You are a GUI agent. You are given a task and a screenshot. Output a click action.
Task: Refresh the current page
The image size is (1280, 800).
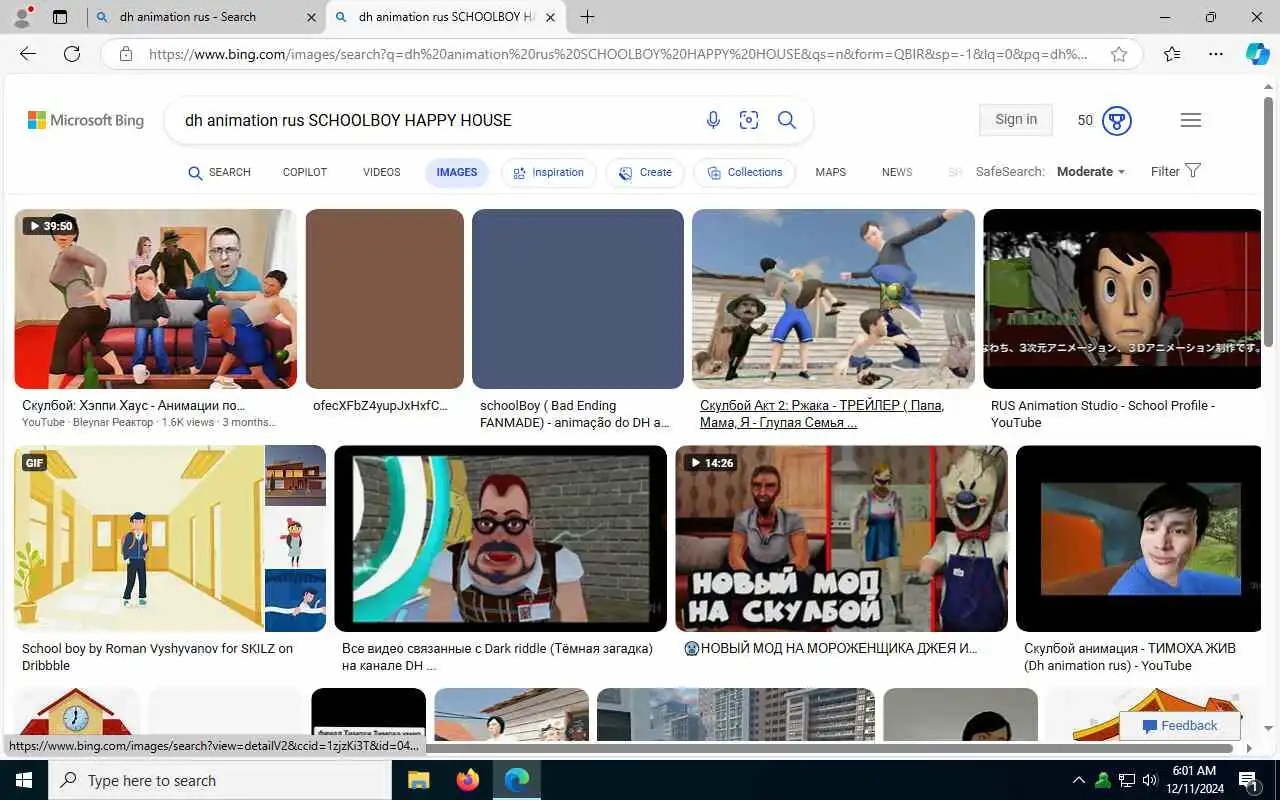pyautogui.click(x=72, y=54)
